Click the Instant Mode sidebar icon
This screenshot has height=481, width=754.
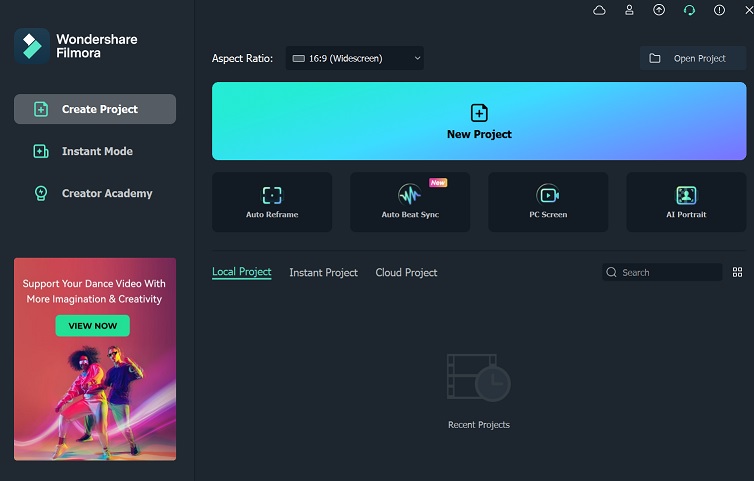(x=41, y=151)
